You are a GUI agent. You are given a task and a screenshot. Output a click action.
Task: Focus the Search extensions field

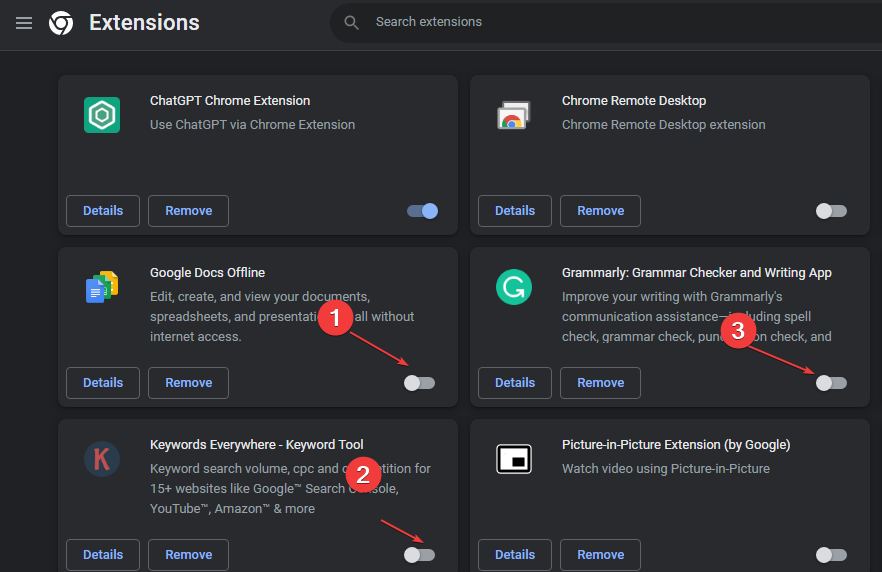(x=600, y=22)
